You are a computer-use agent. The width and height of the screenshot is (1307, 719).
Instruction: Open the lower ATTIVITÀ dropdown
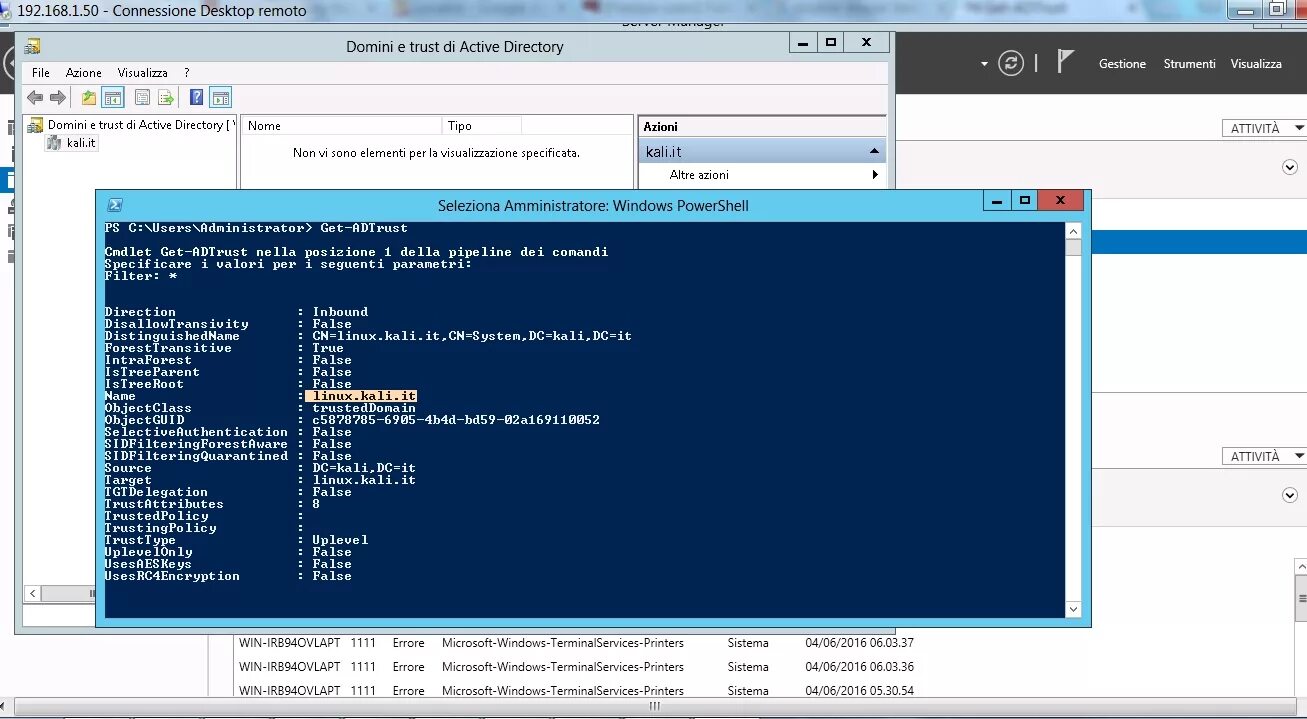pyautogui.click(x=1264, y=456)
